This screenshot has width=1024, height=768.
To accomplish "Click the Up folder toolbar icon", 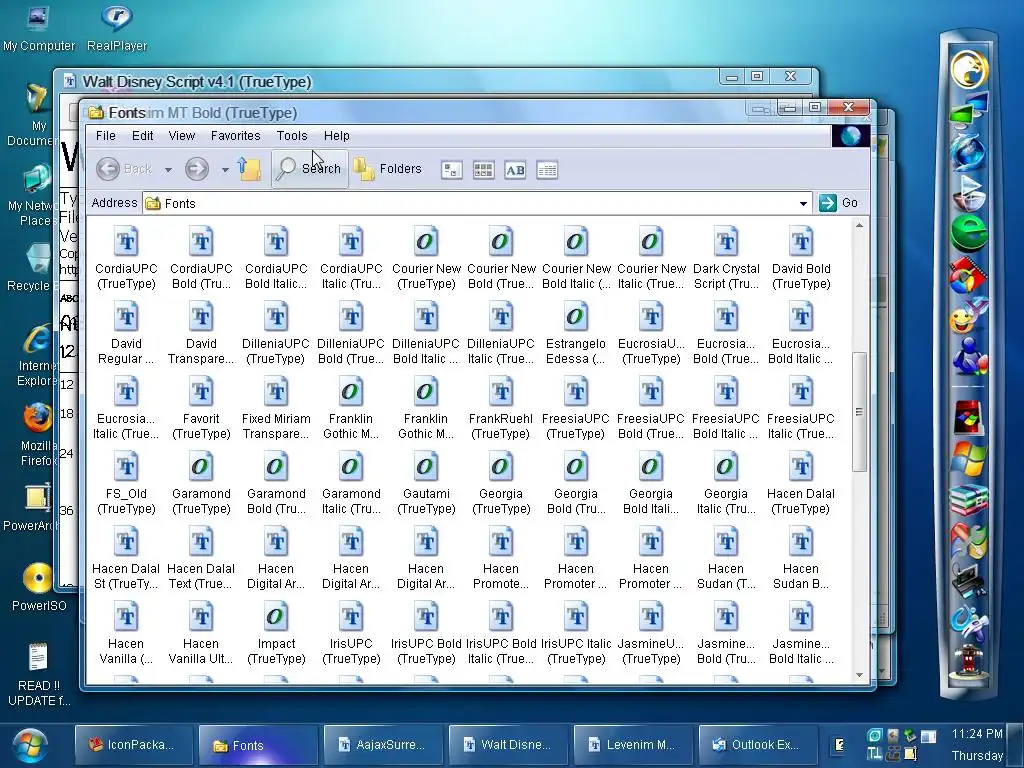I will click(x=249, y=169).
